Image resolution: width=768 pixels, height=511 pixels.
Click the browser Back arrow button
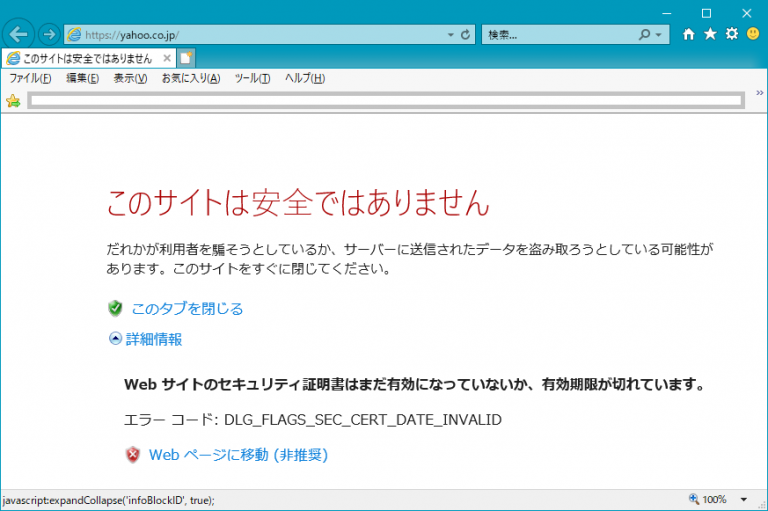[x=18, y=34]
